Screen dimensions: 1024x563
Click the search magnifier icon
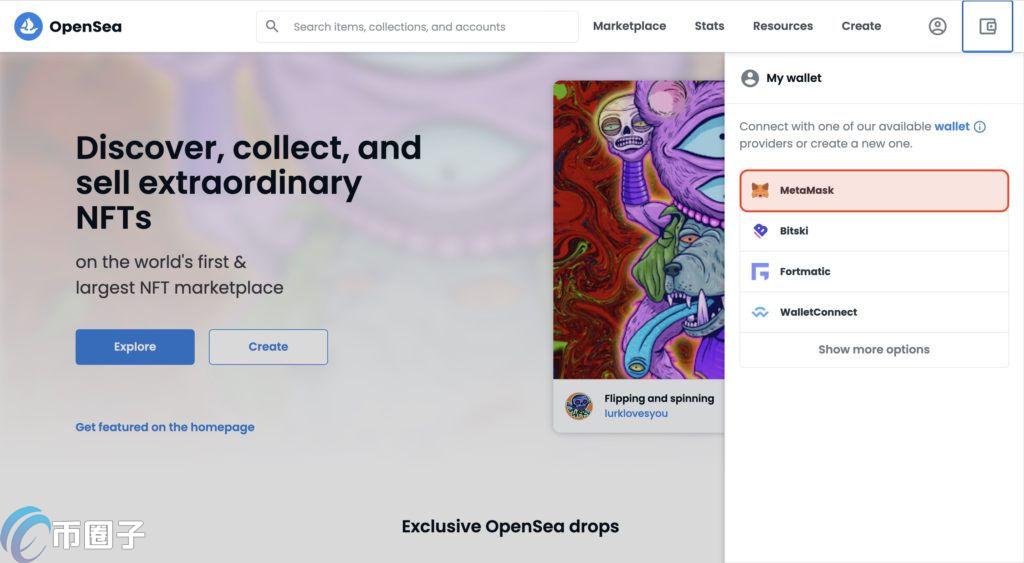pos(272,26)
